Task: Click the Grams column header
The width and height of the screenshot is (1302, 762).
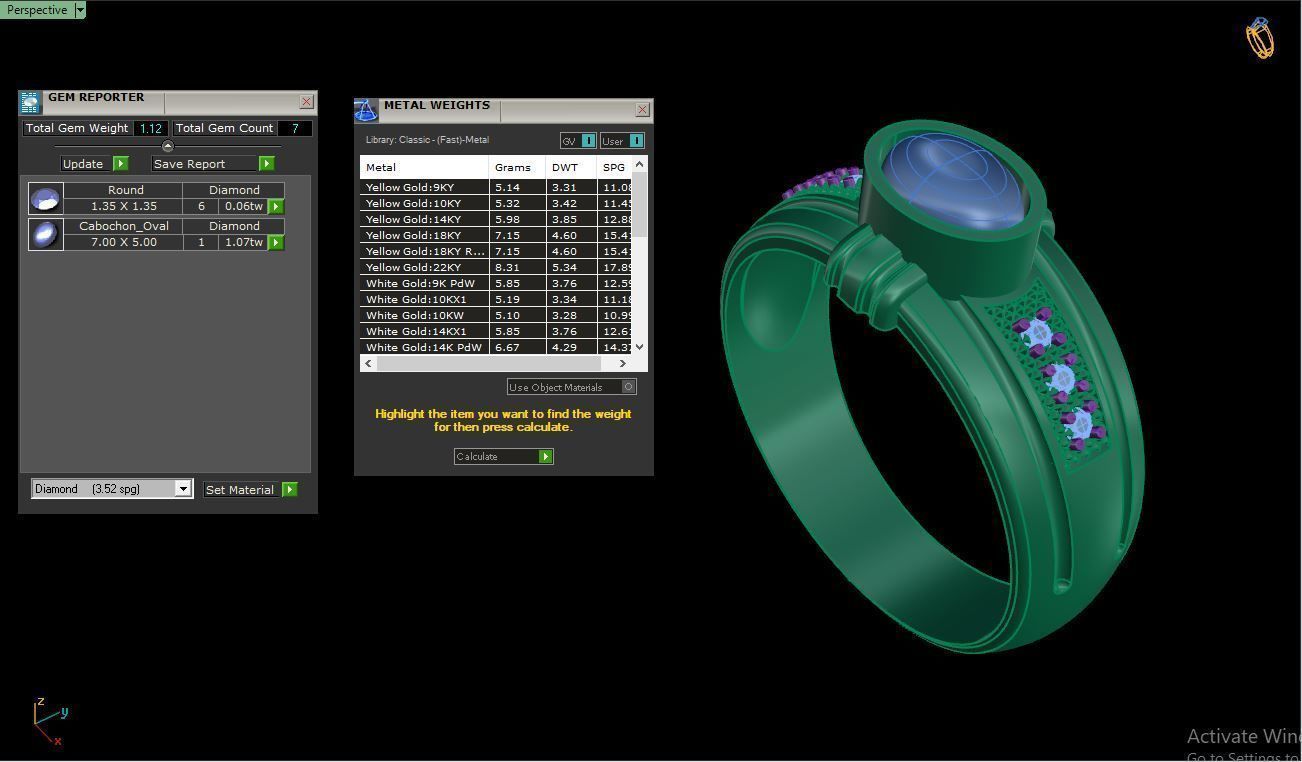Action: [x=517, y=167]
